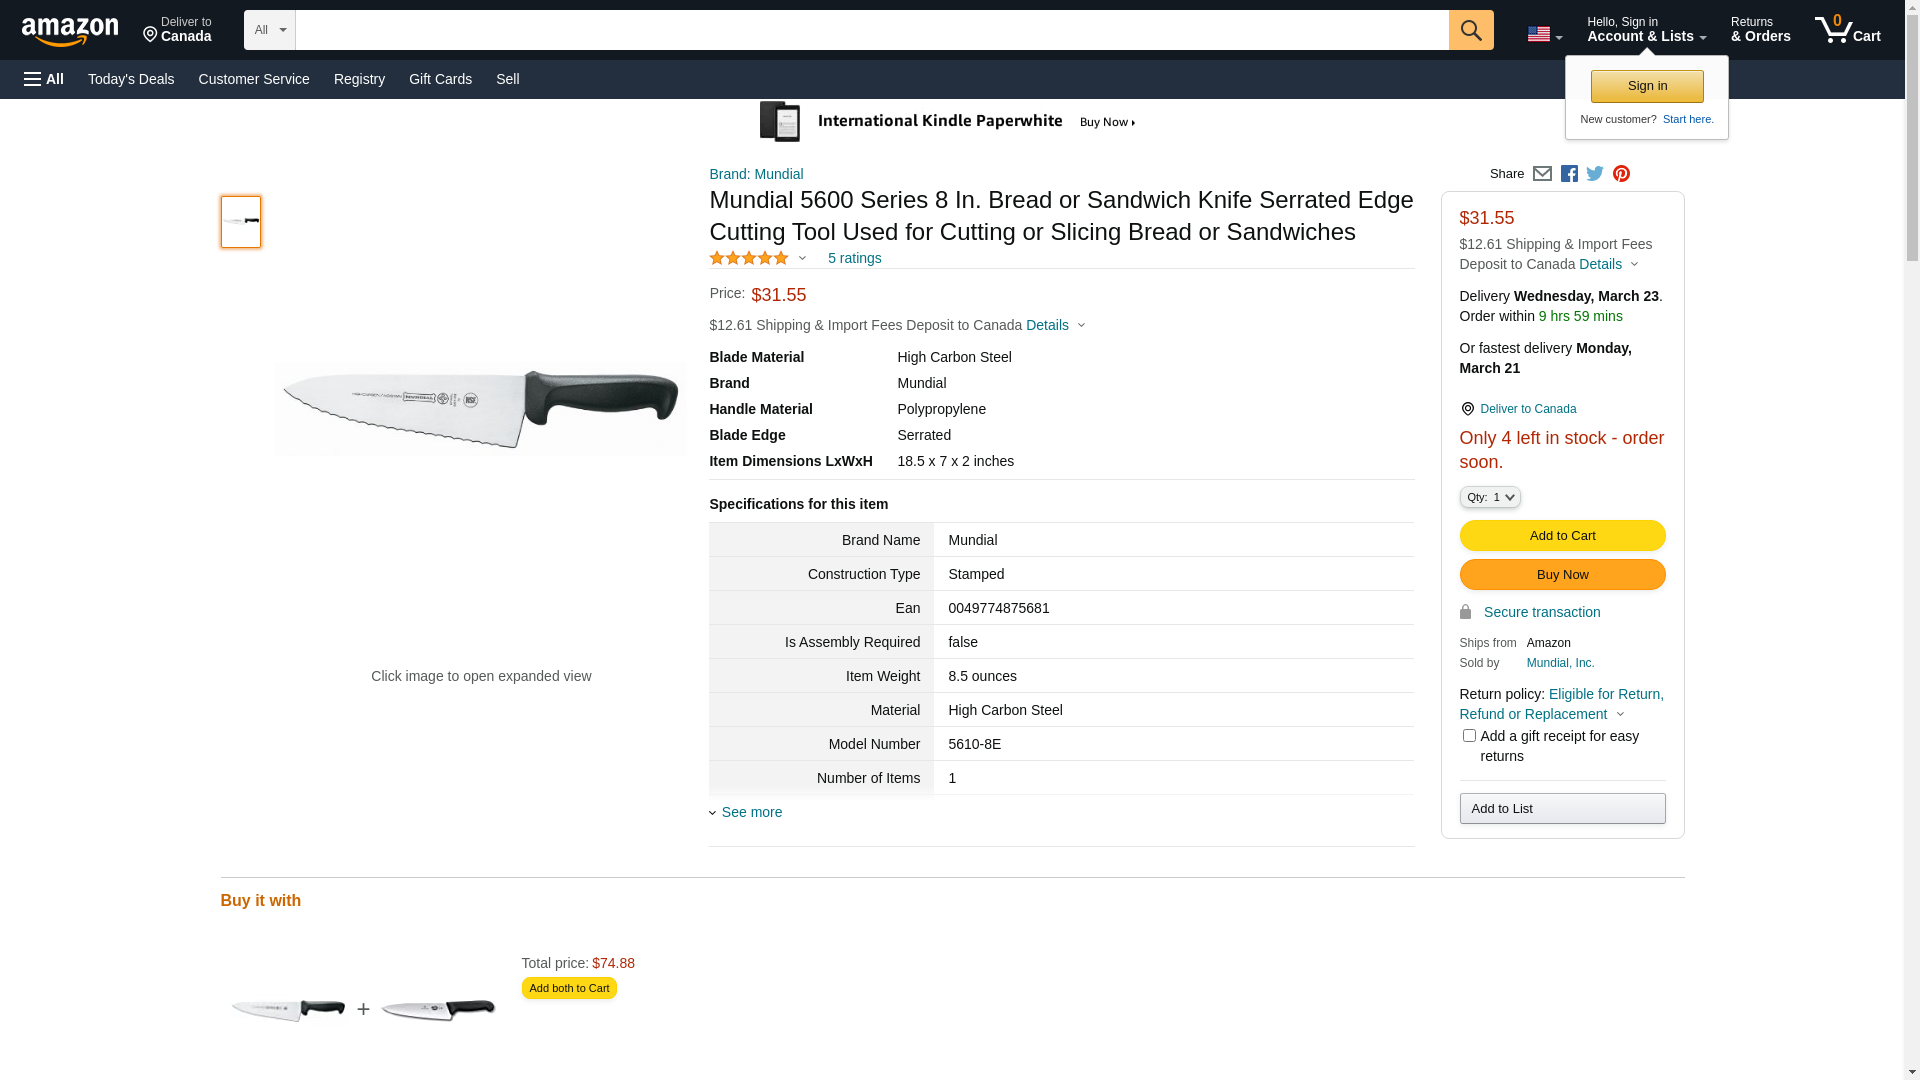
Task: Open search category All dropdown
Action: pyautogui.click(x=269, y=30)
